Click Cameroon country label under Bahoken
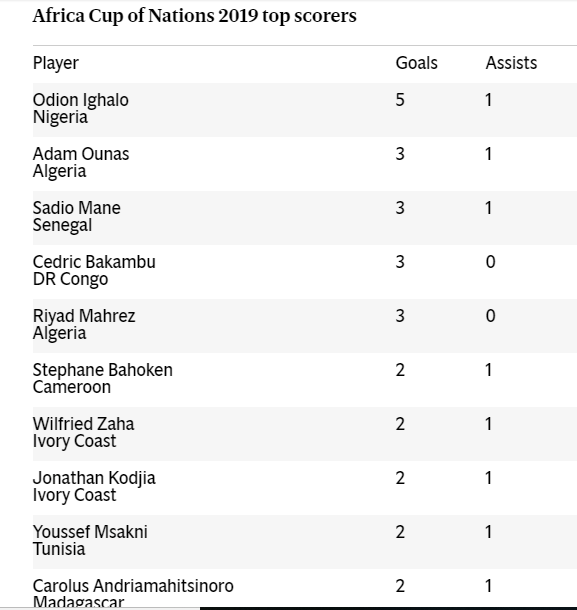This screenshot has height=610, width=577. (x=72, y=387)
